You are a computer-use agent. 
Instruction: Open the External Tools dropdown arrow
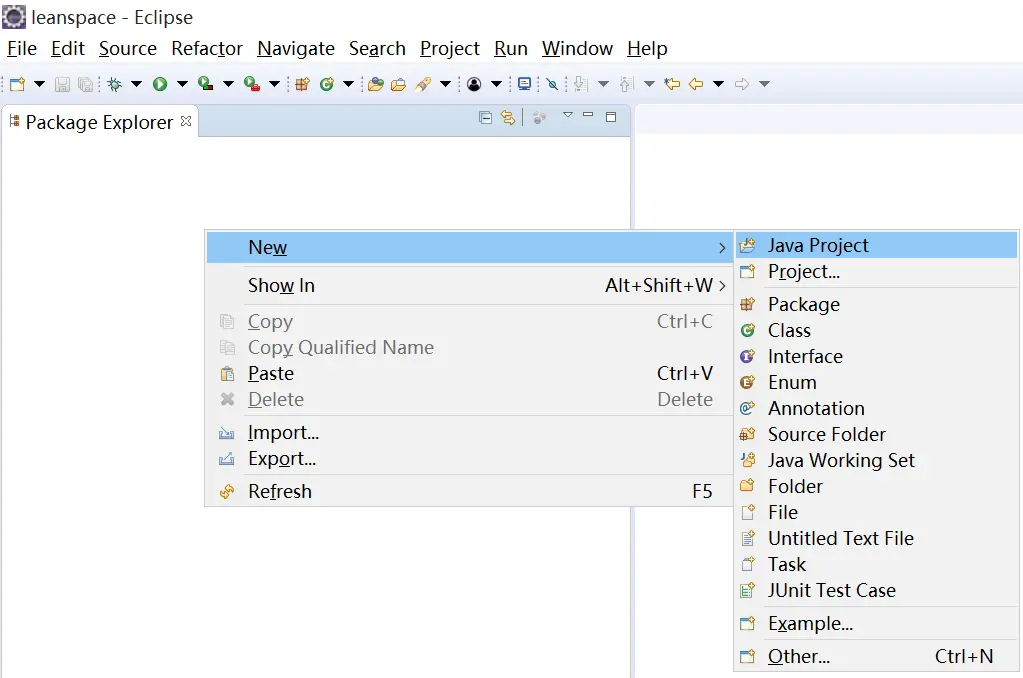click(274, 84)
